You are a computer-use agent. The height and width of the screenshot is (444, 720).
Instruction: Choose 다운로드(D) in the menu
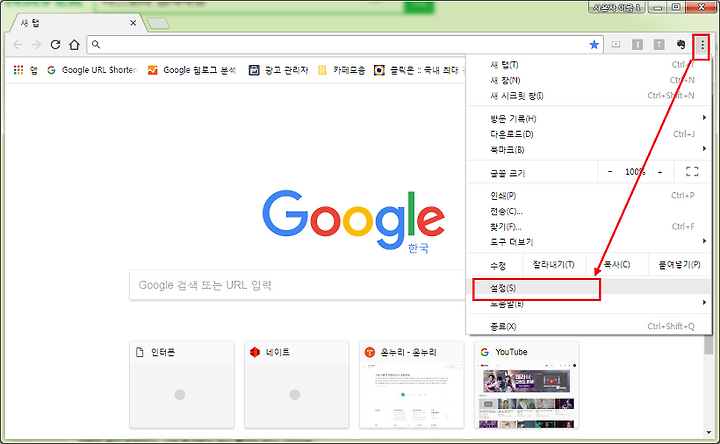pos(589,134)
